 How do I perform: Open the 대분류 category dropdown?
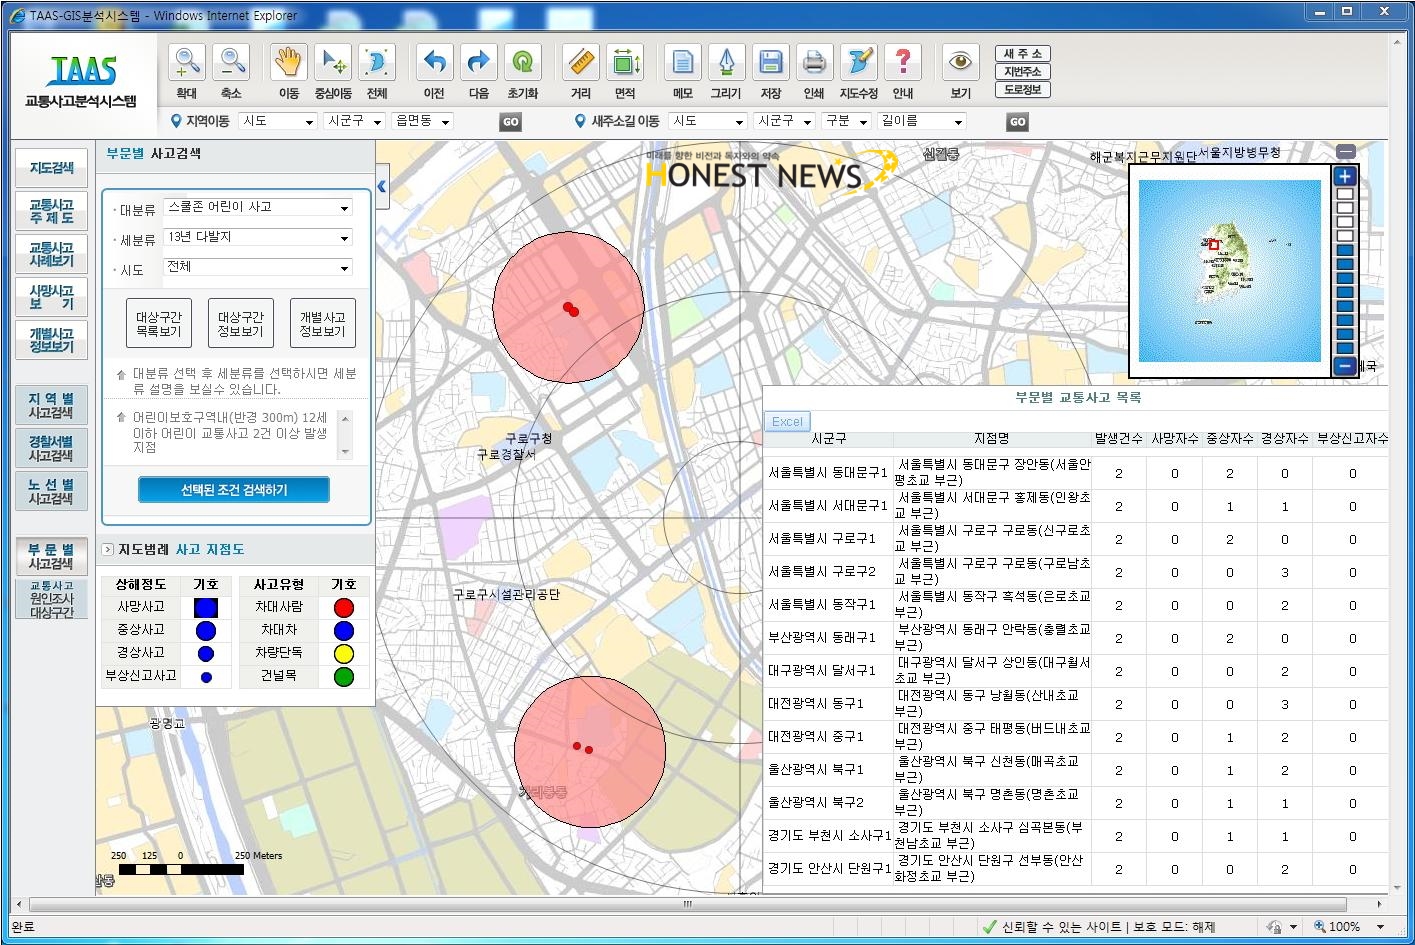point(259,208)
